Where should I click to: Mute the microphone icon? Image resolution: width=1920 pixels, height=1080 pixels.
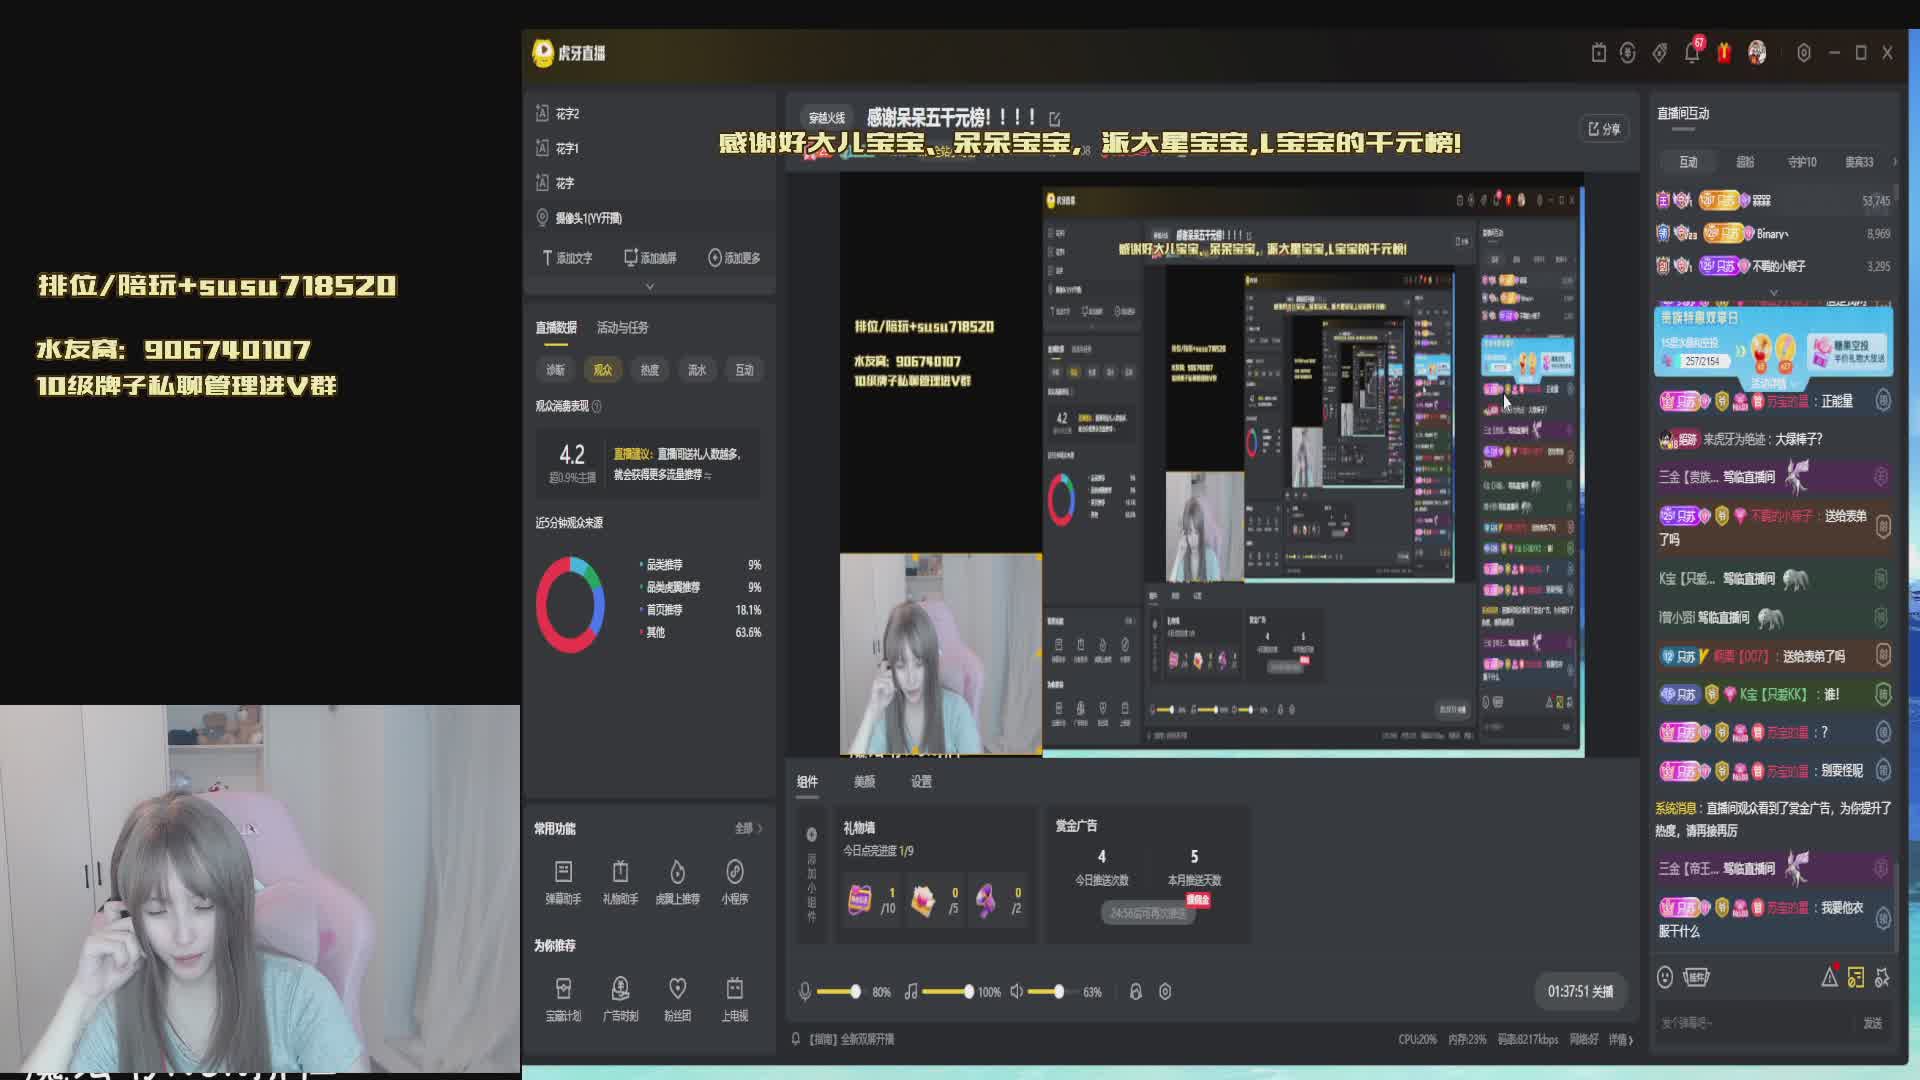point(805,991)
